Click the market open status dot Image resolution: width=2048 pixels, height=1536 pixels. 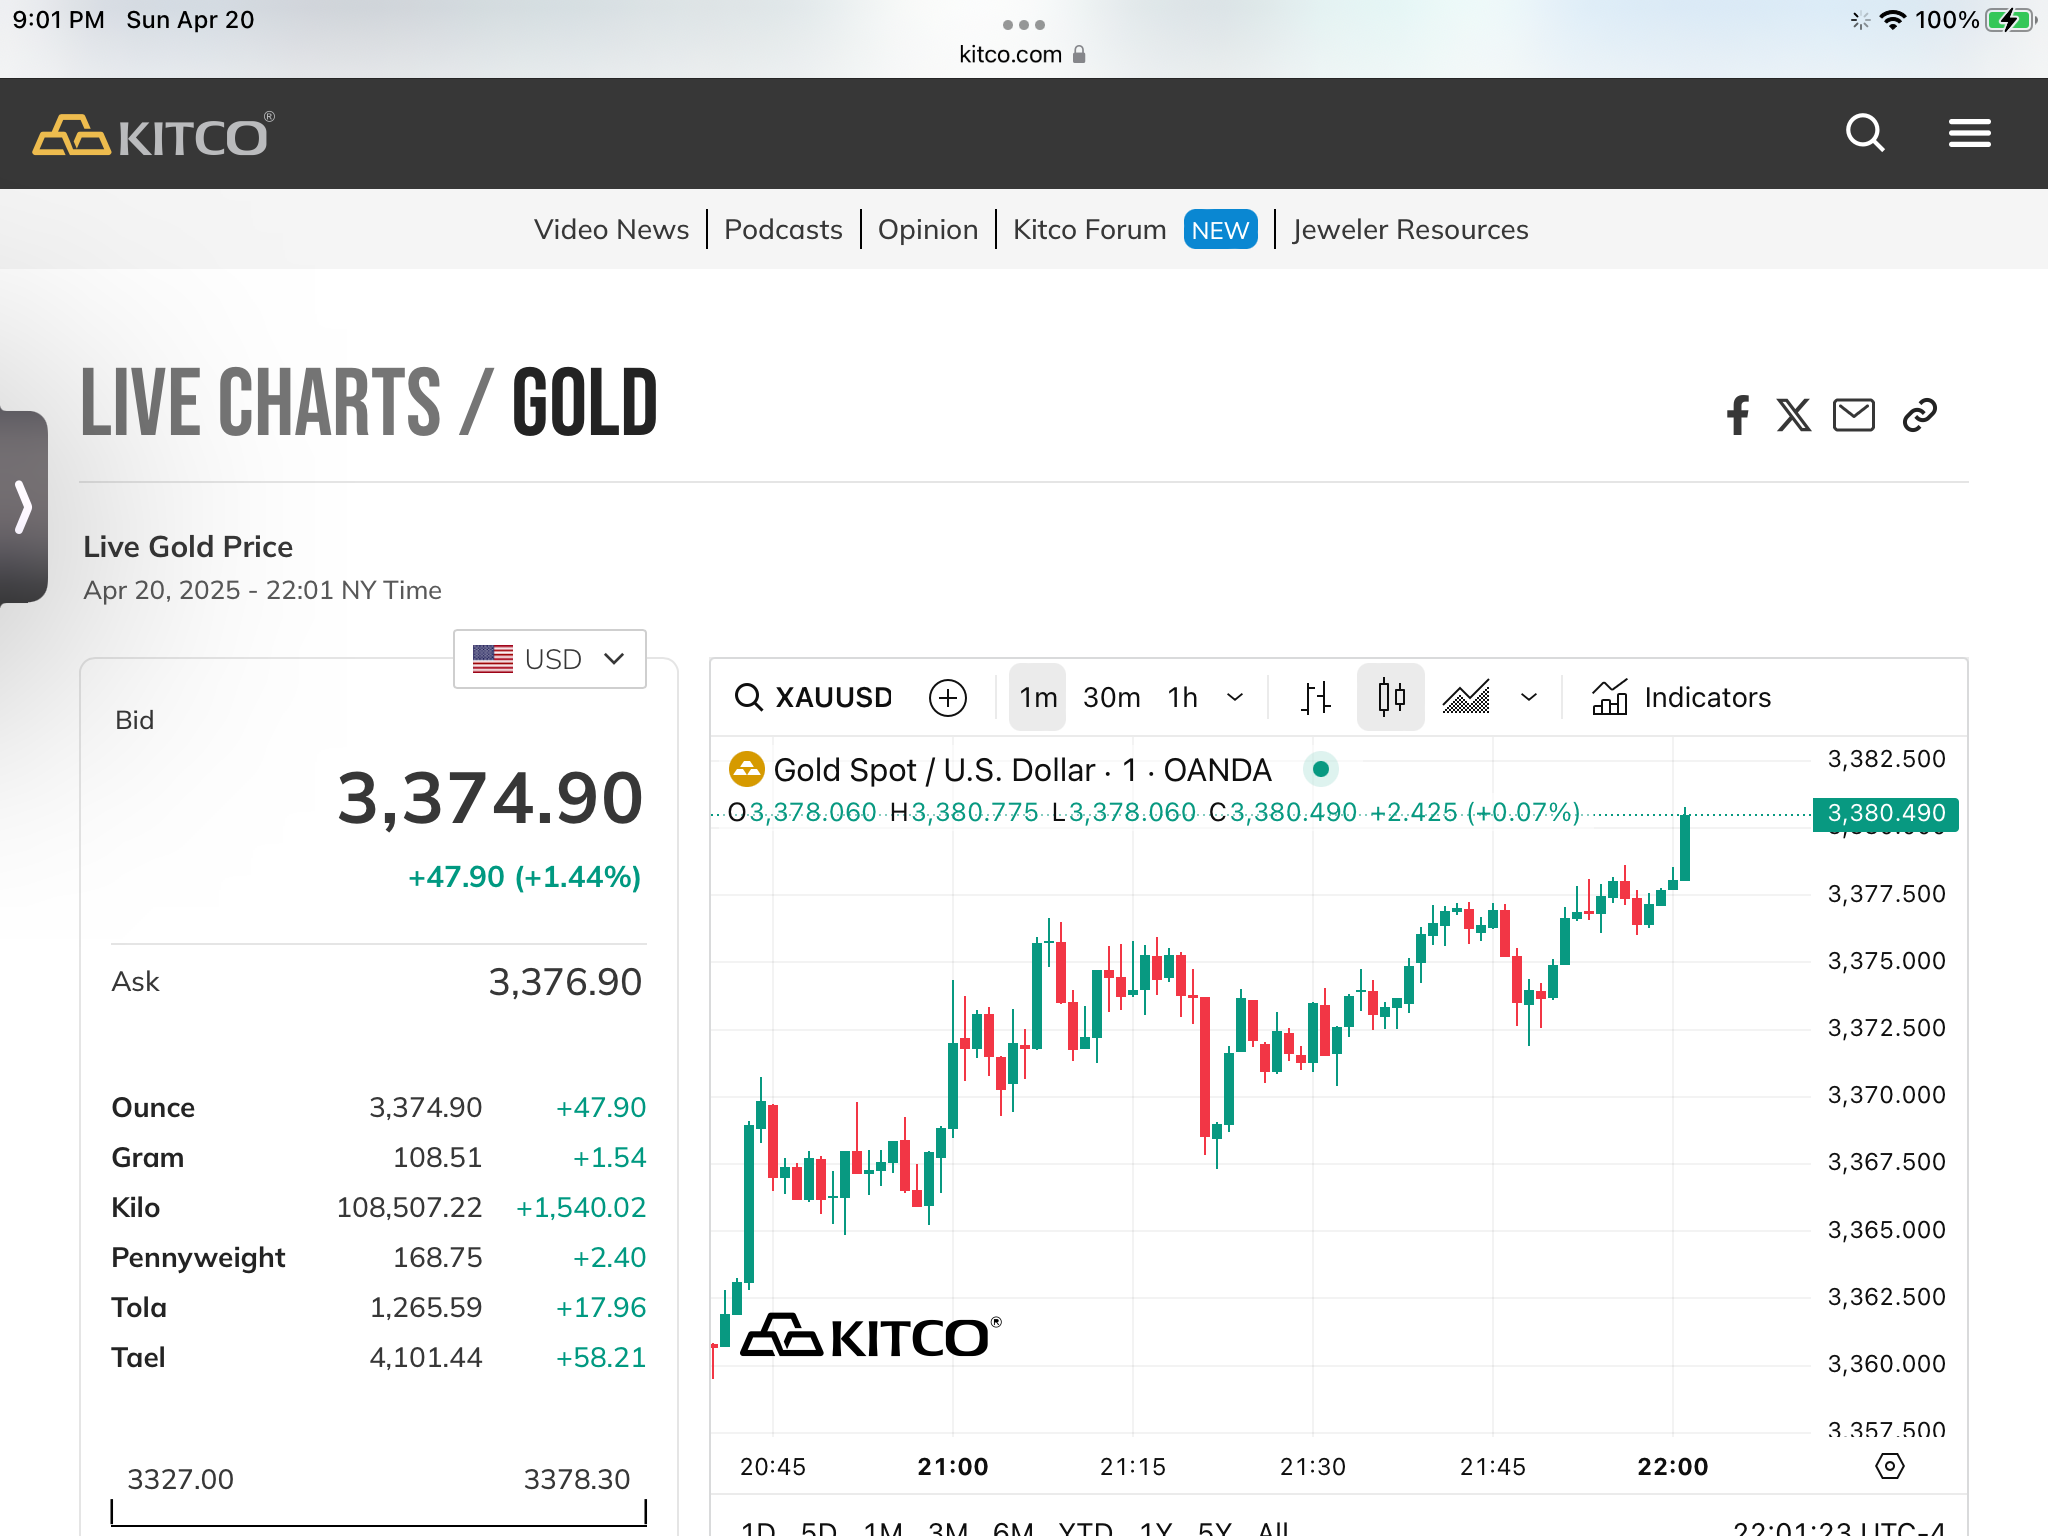tap(1321, 769)
